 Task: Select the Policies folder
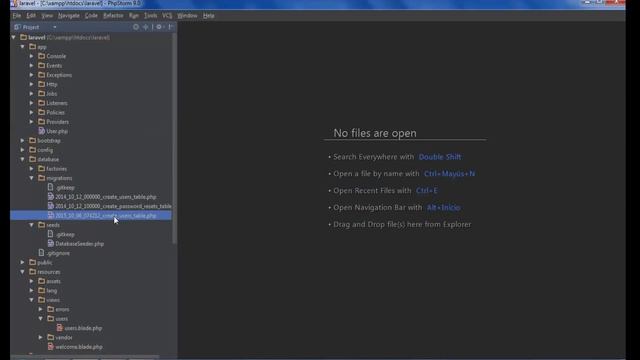pyautogui.click(x=55, y=112)
